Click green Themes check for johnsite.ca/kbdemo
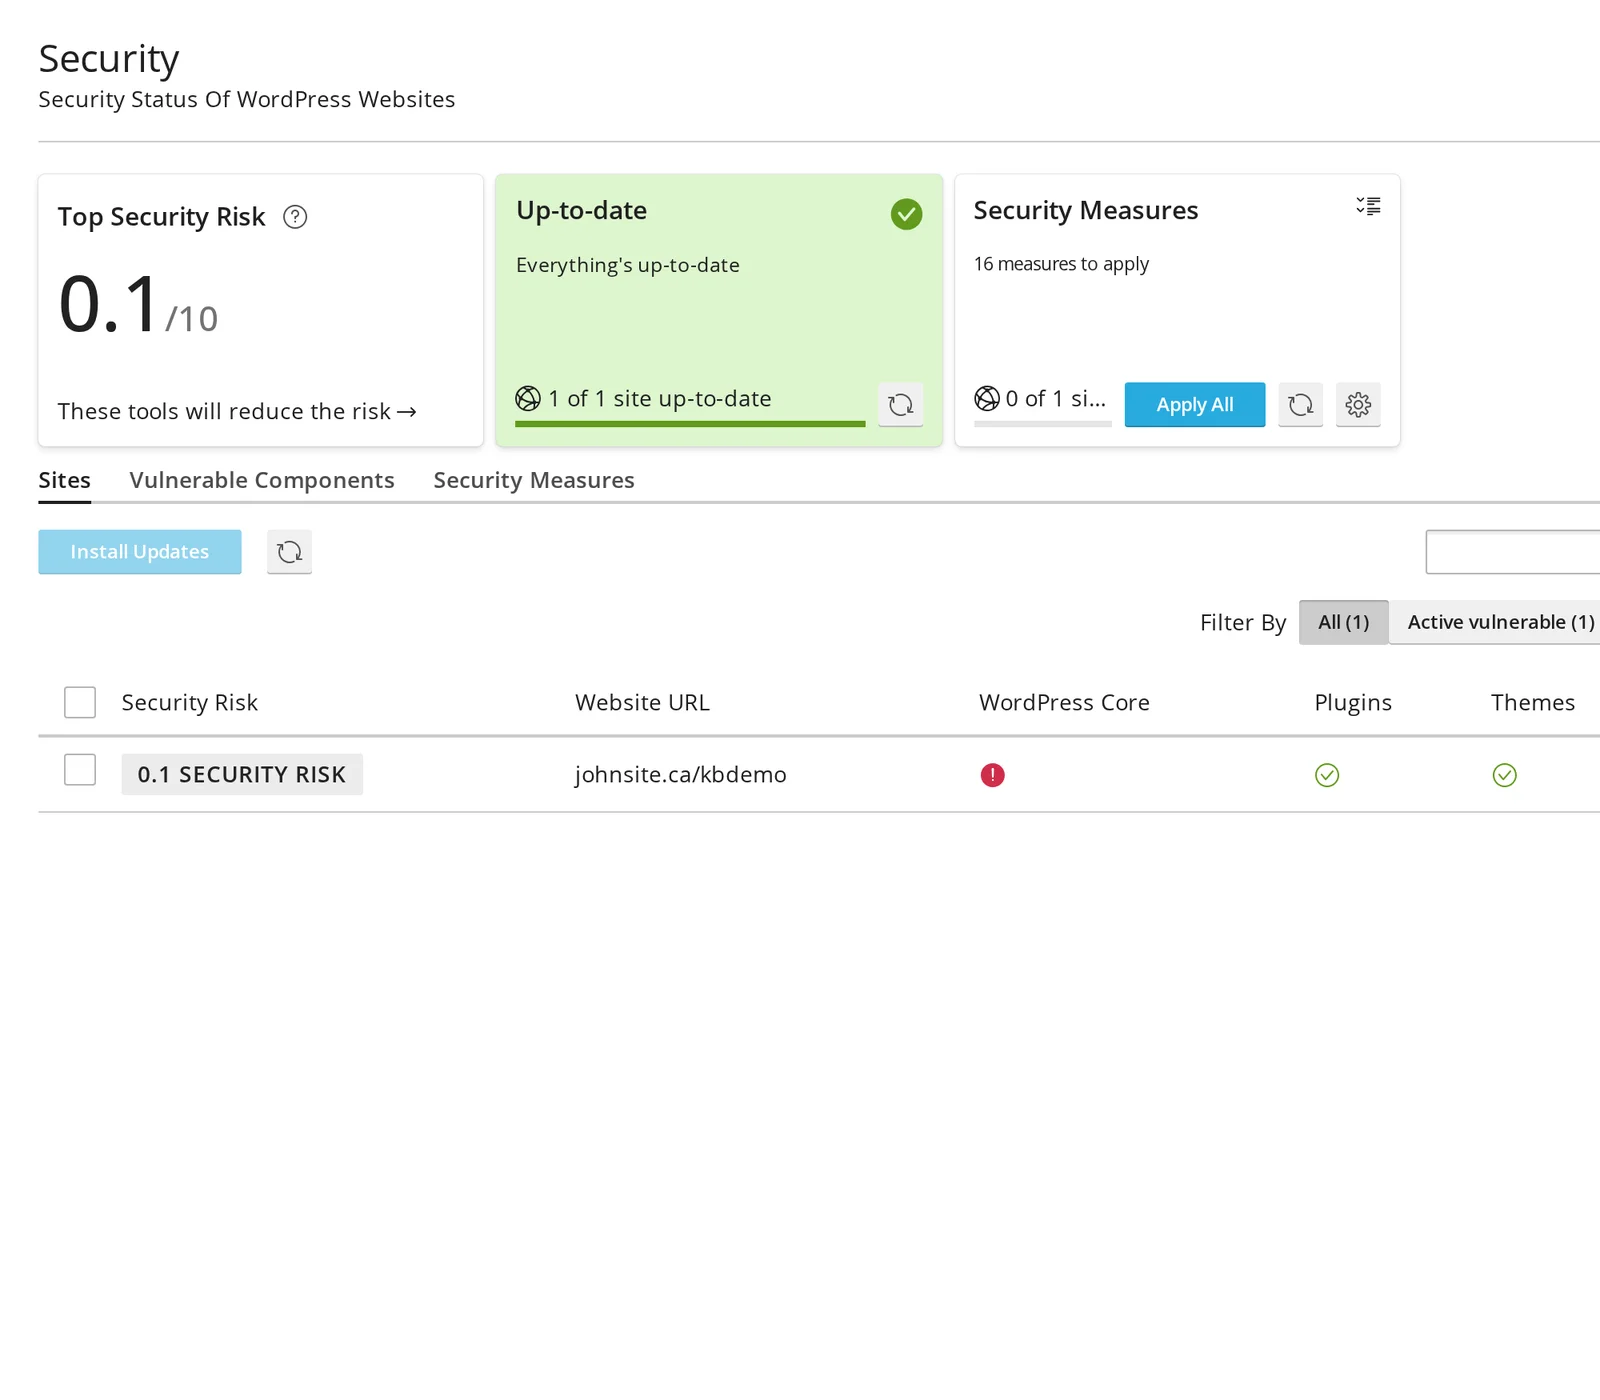 [x=1504, y=775]
